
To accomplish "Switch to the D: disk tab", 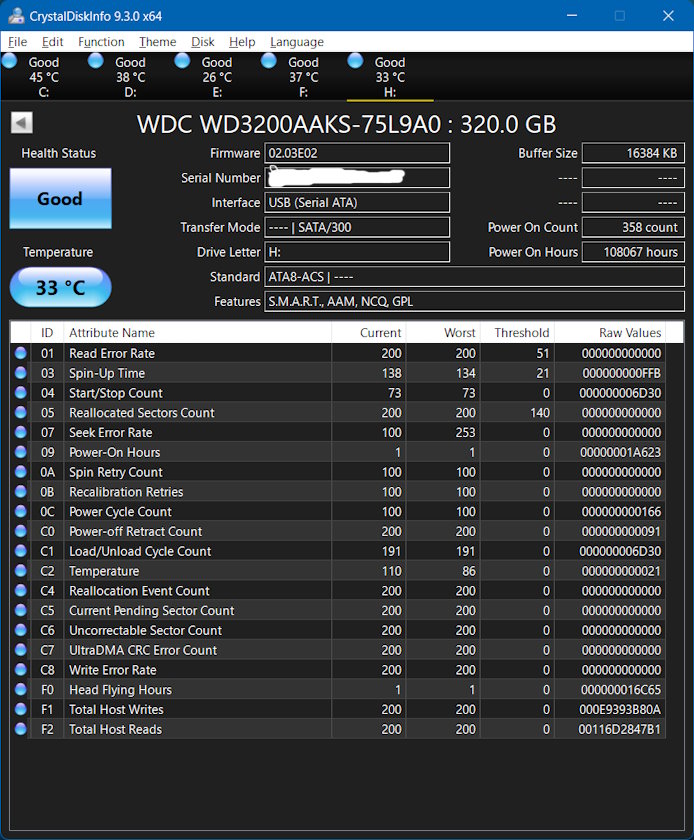I will pyautogui.click(x=130, y=77).
